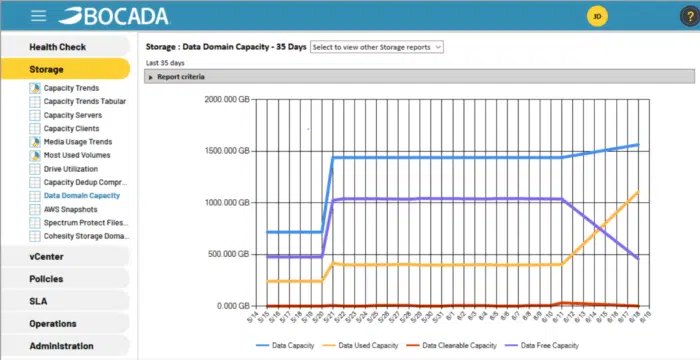Open the Capacity Dedup Compr... report
This screenshot has width=700, height=360.
(x=85, y=182)
